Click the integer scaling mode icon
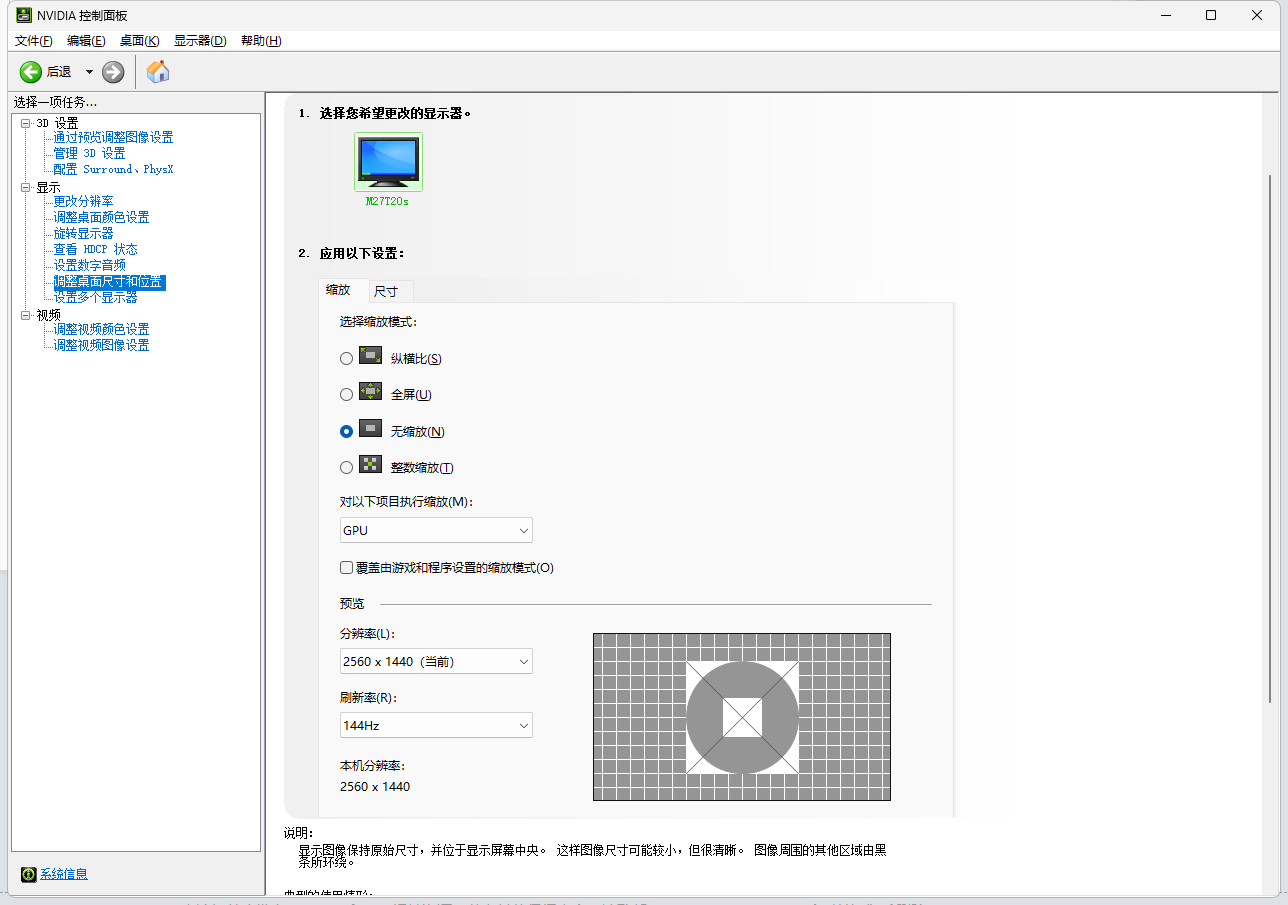1288x905 pixels. [x=370, y=464]
